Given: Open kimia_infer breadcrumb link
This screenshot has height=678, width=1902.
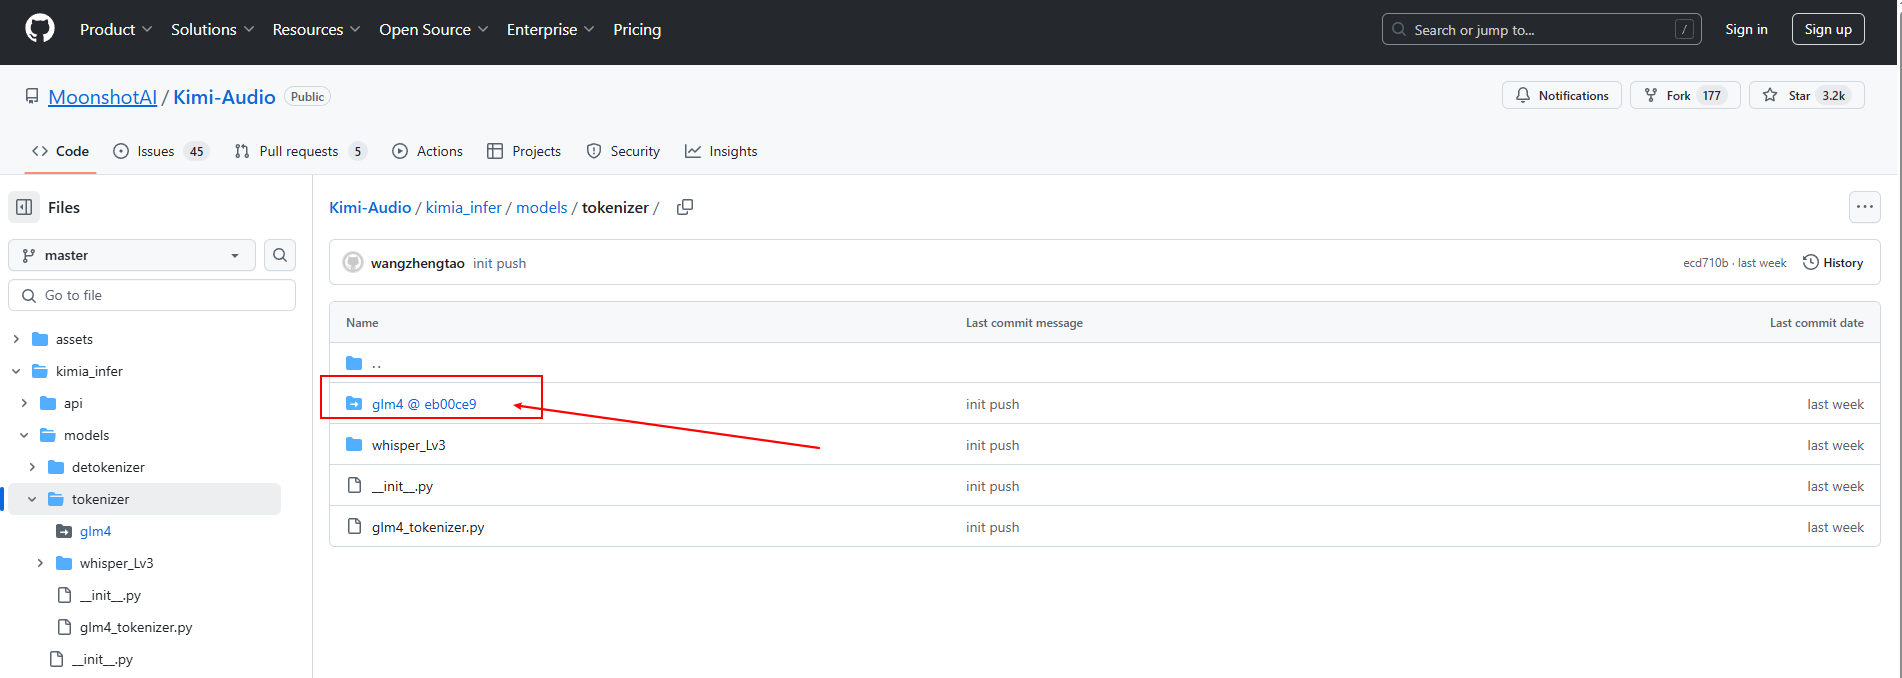Looking at the screenshot, I should (x=464, y=207).
